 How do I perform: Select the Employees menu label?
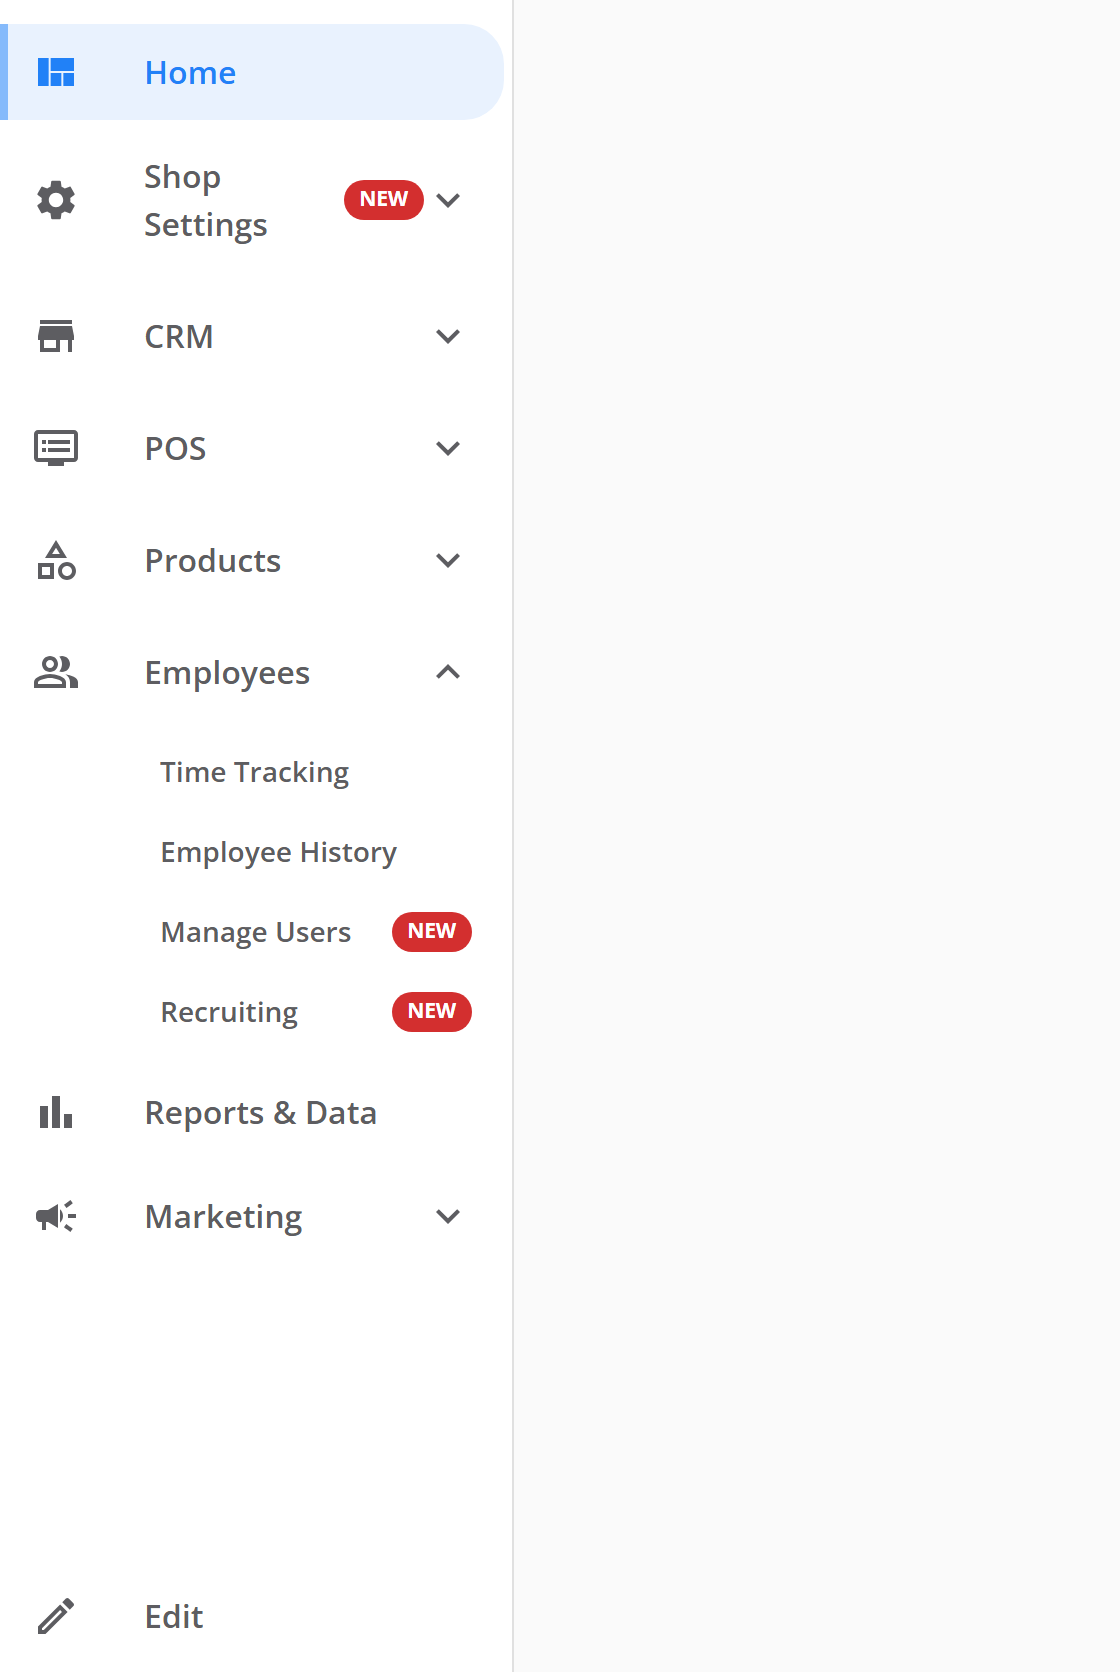[227, 674]
